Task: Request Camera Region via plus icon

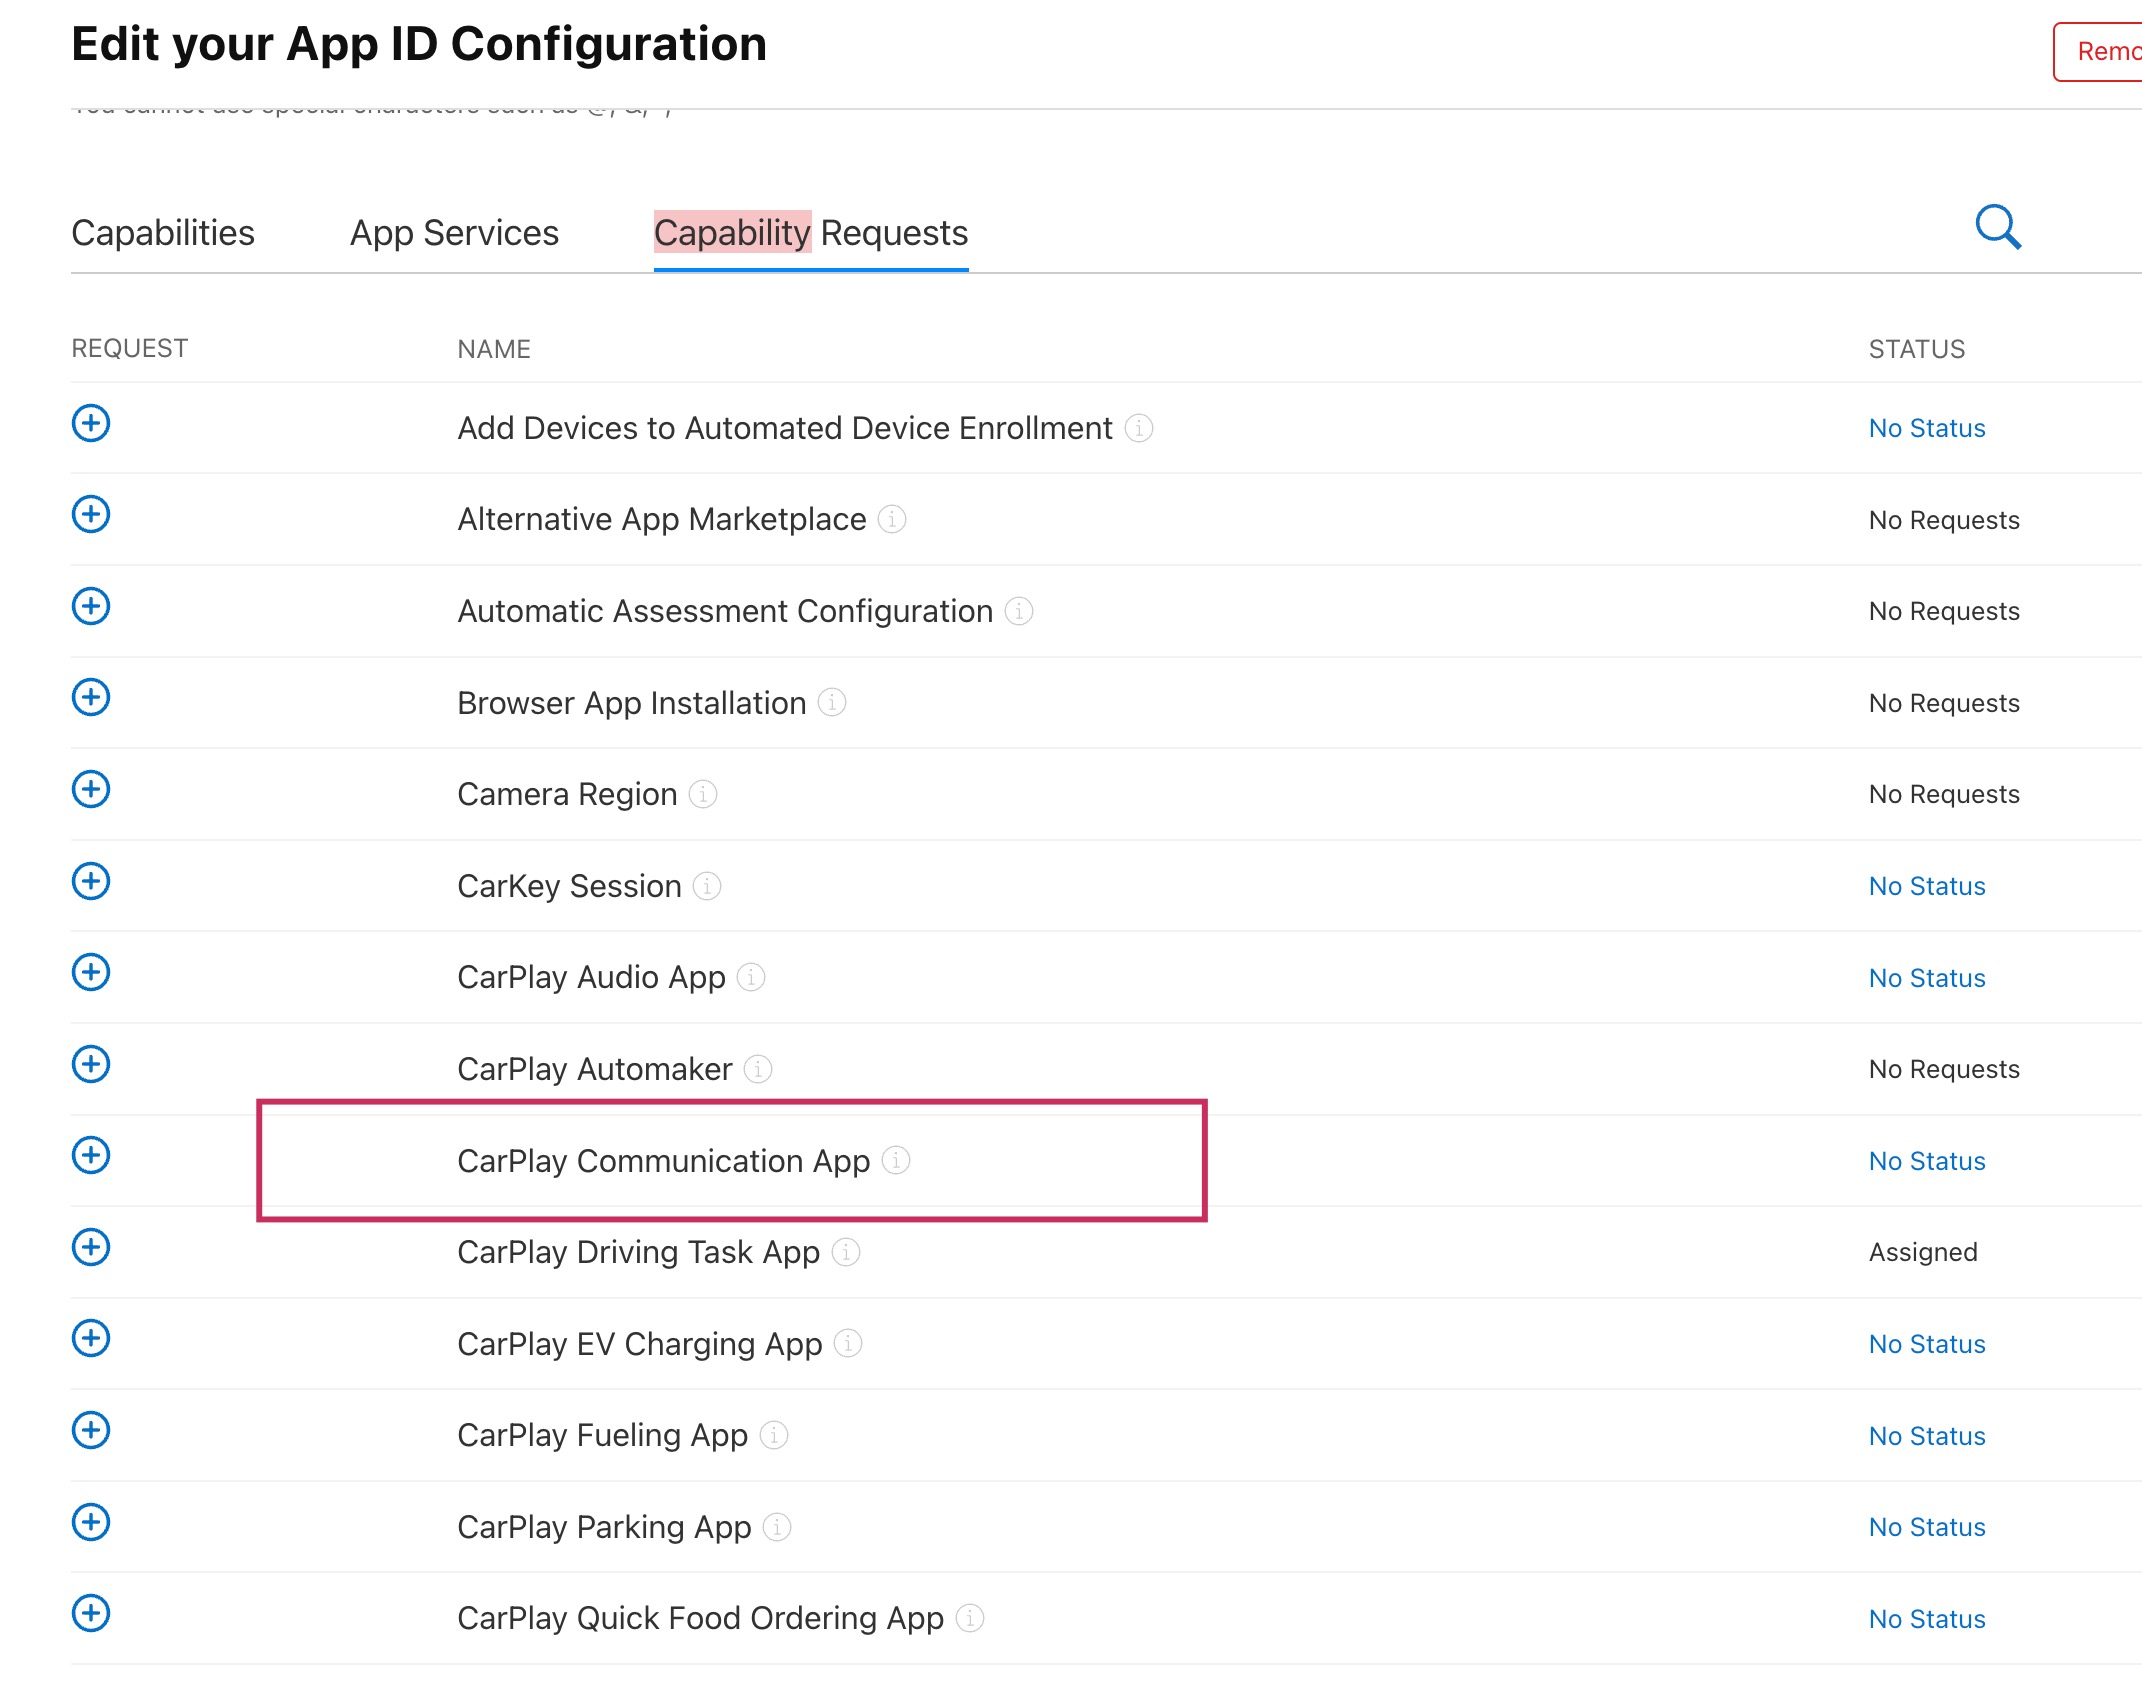Action: 91,789
